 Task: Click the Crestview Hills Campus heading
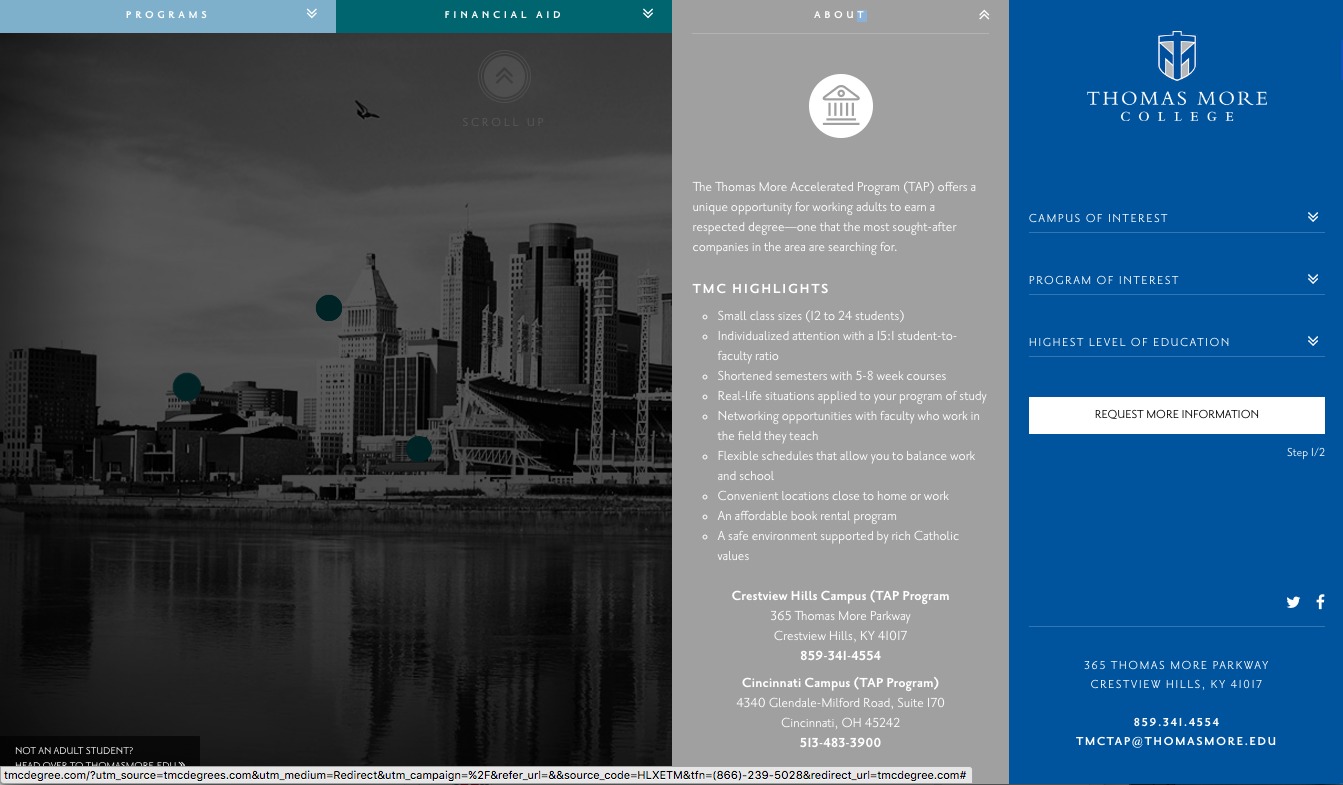(840, 596)
